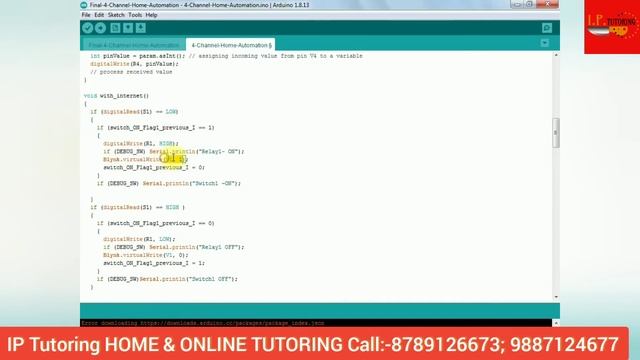
Task: Open the Tools menu
Action: pyautogui.click(x=135, y=15)
